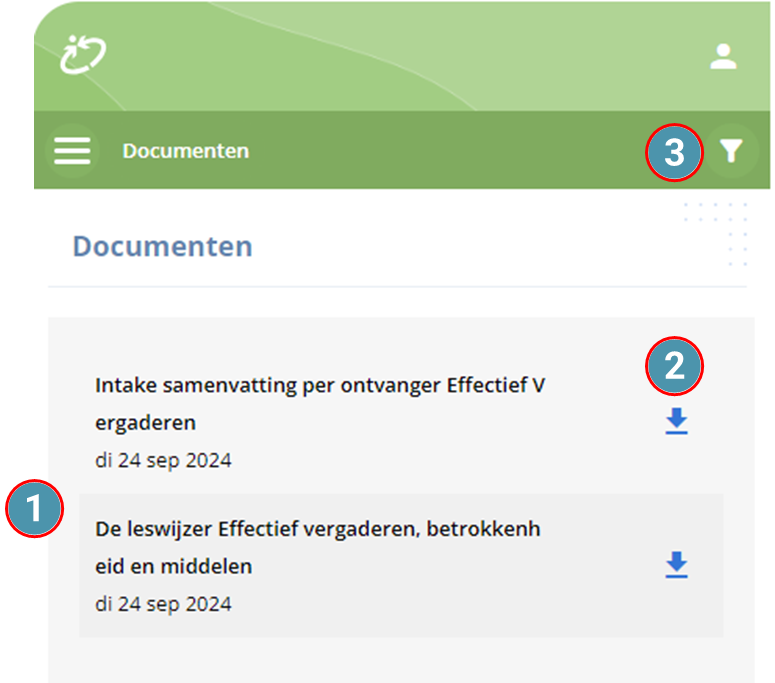The image size is (775, 683).
Task: Click the date under De leswijzer
Action: pos(163,604)
